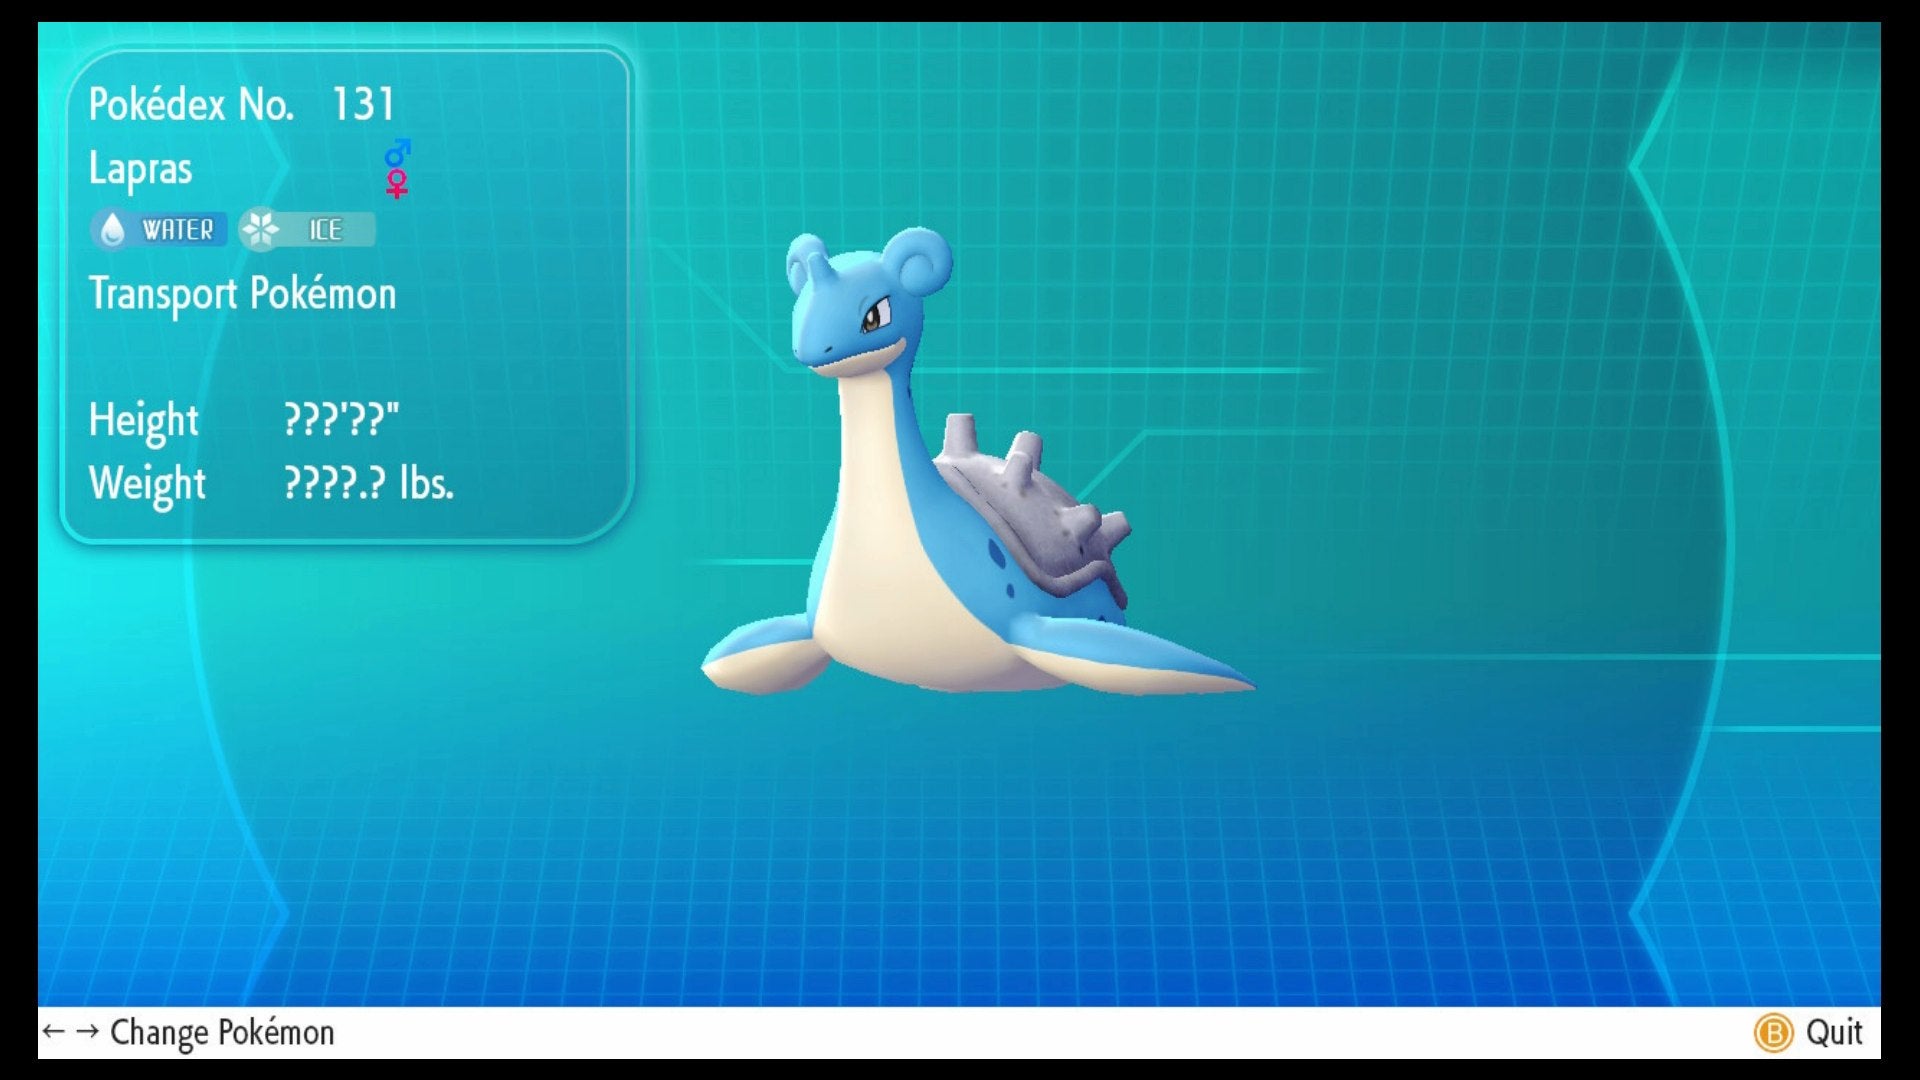
Task: Click the left arrow to go to previous Pokémon
Action: pos(54,1031)
